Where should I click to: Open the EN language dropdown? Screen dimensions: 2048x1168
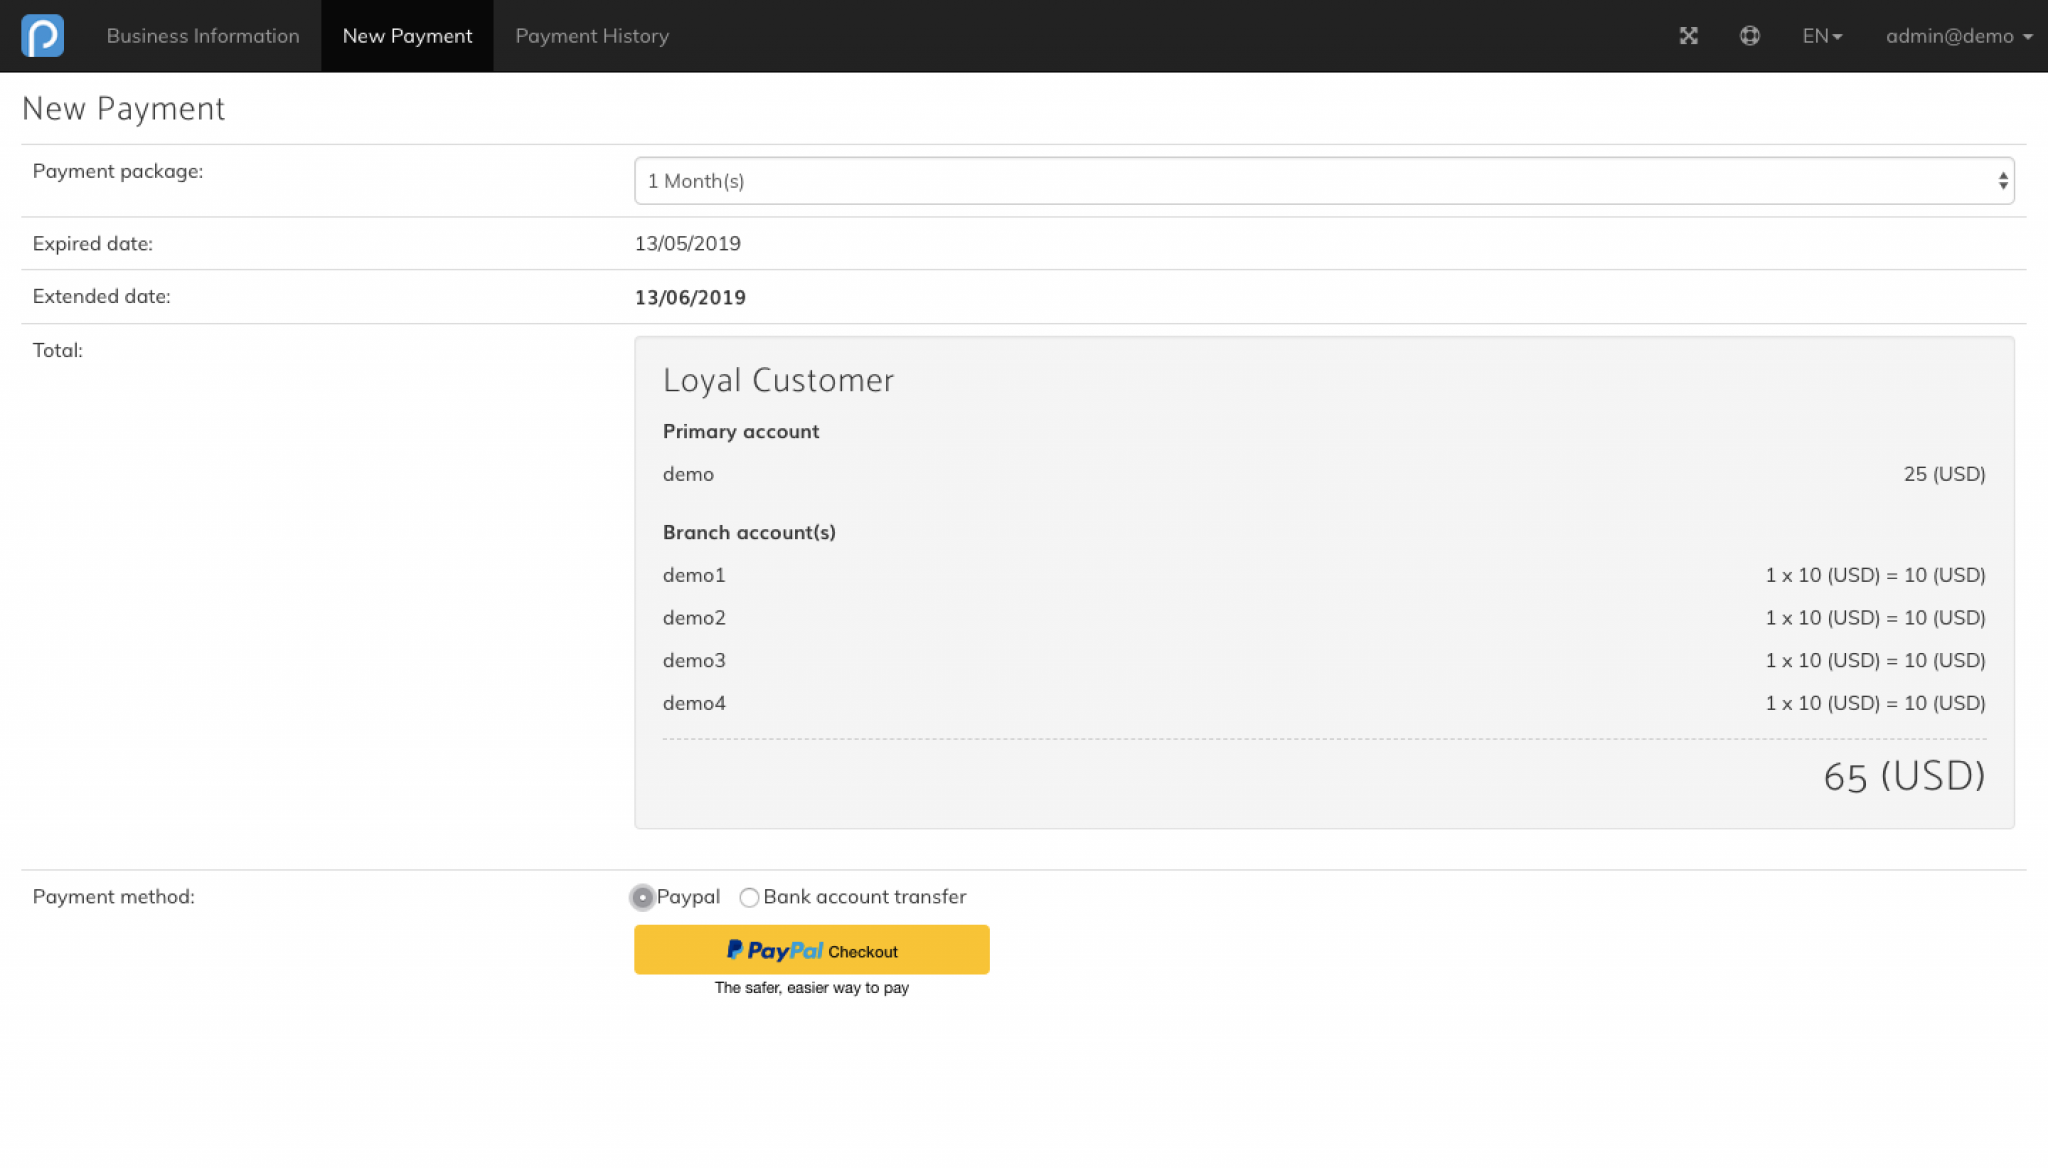click(1822, 36)
